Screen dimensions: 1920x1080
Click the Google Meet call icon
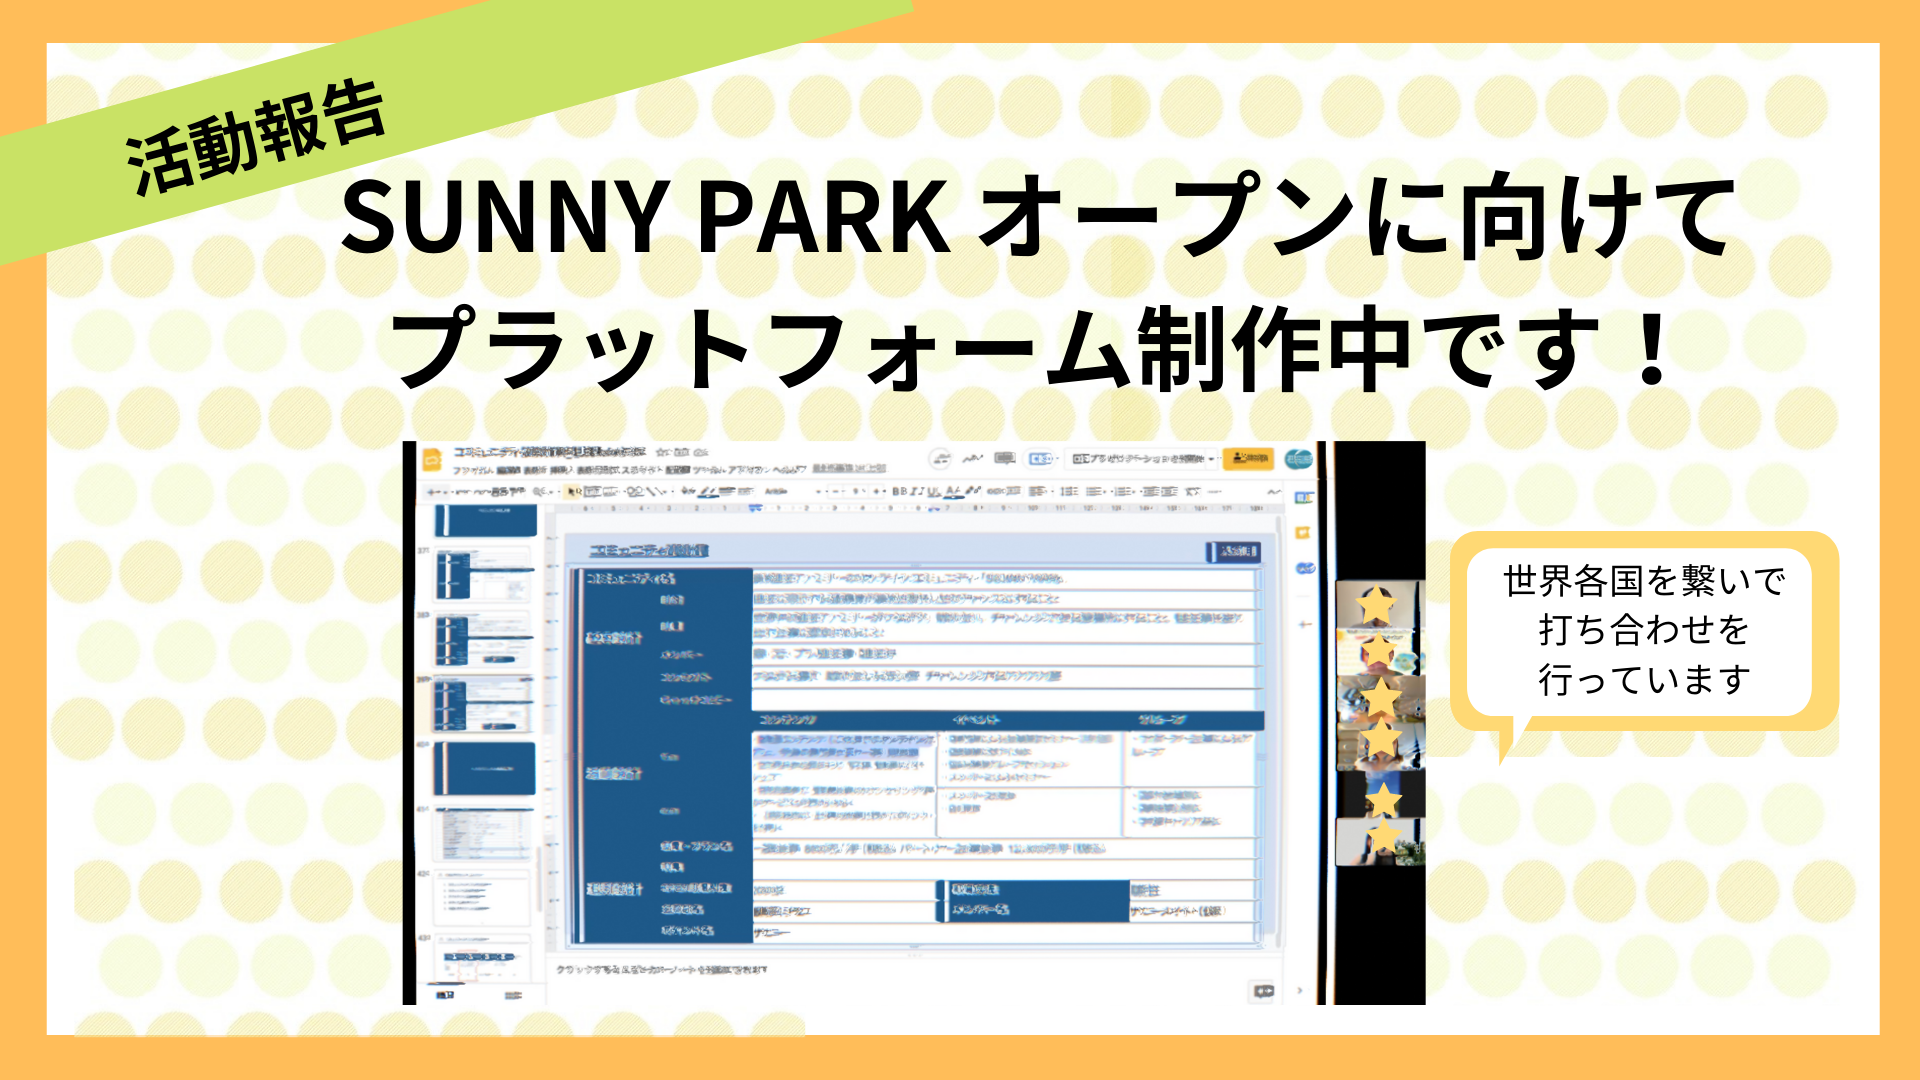coord(1041,458)
